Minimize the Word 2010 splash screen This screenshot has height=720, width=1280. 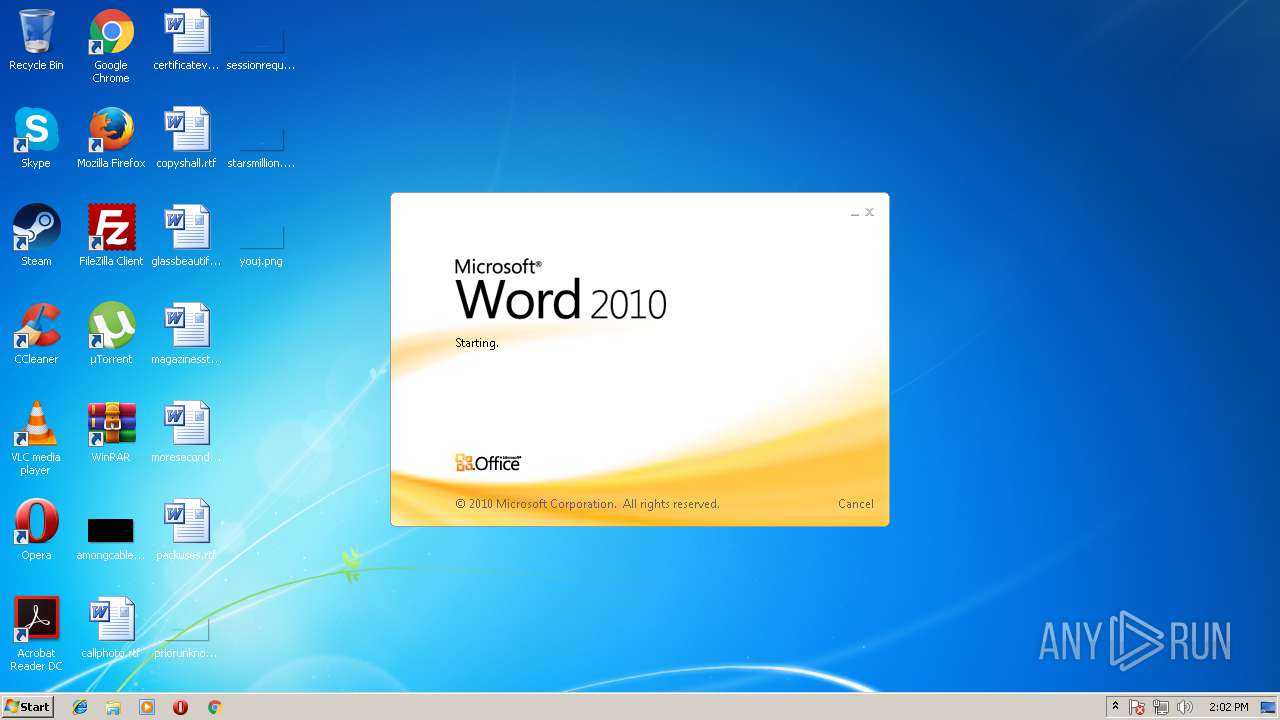point(855,213)
